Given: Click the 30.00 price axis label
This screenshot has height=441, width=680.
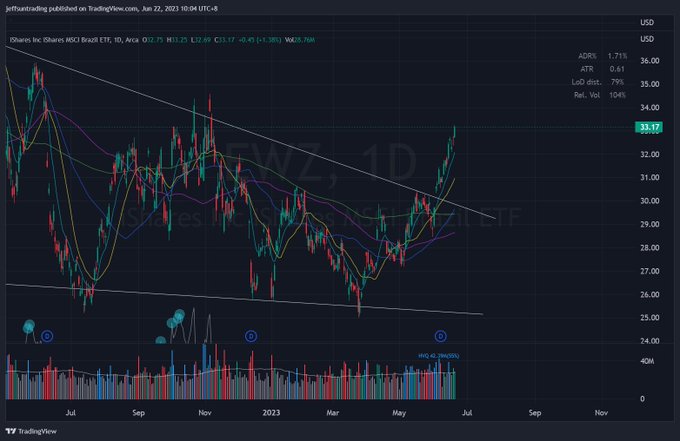Looking at the screenshot, I should 650,201.
